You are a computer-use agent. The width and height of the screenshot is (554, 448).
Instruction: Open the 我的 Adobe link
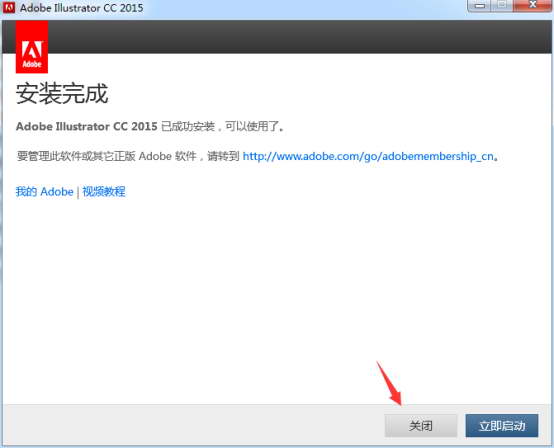[x=45, y=191]
